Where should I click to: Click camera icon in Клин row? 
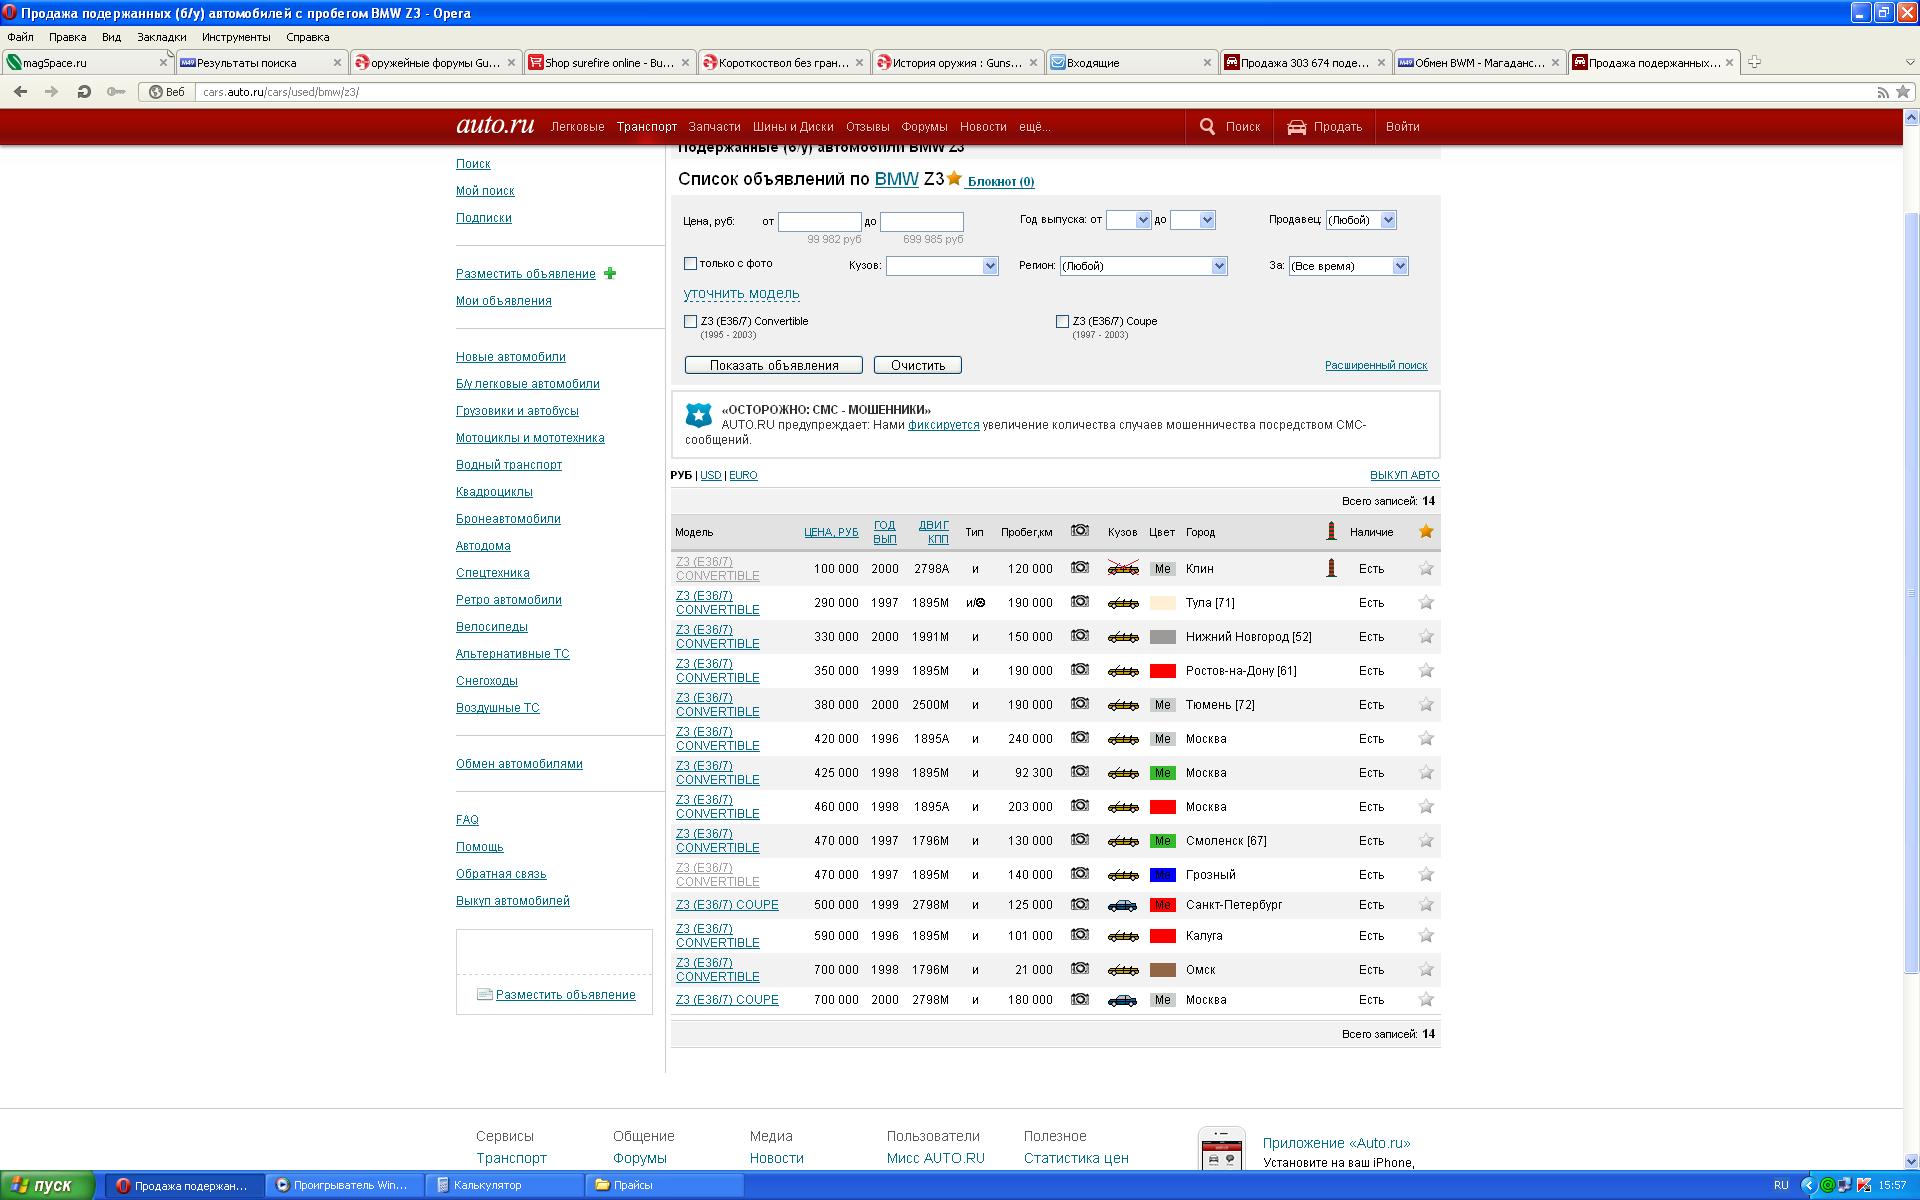pos(1080,567)
